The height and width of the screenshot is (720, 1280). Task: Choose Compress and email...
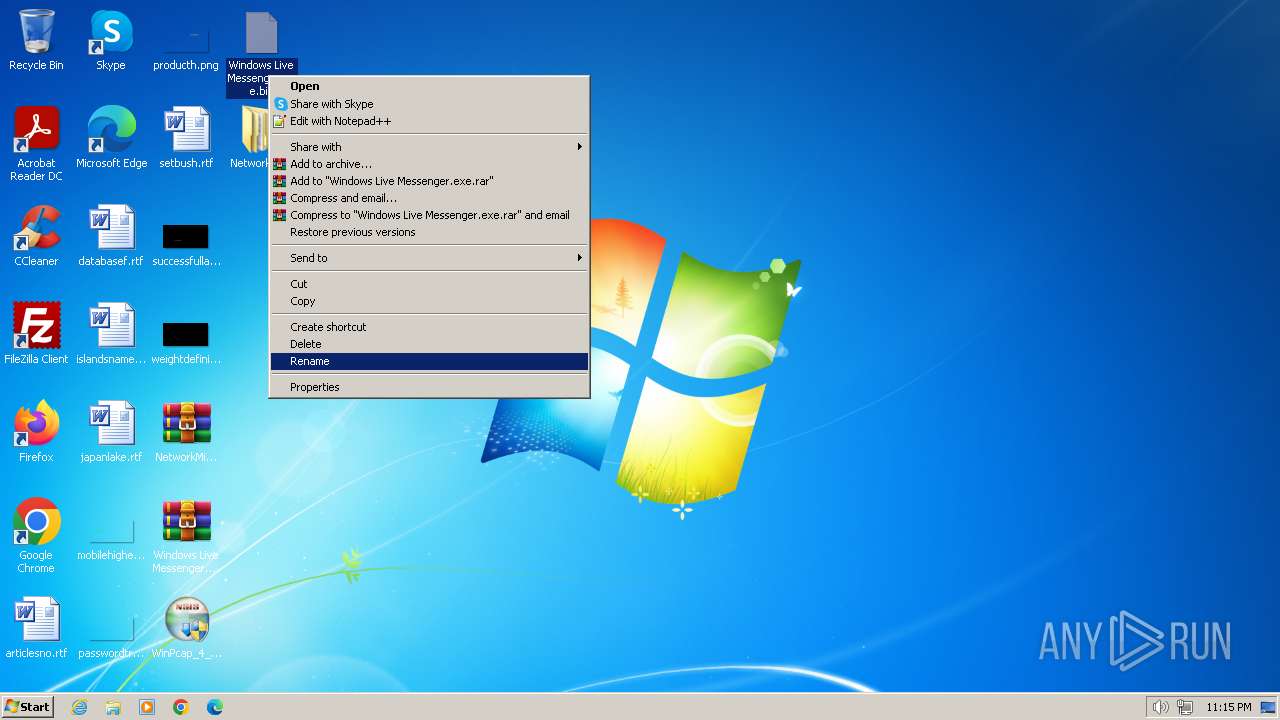(429, 198)
